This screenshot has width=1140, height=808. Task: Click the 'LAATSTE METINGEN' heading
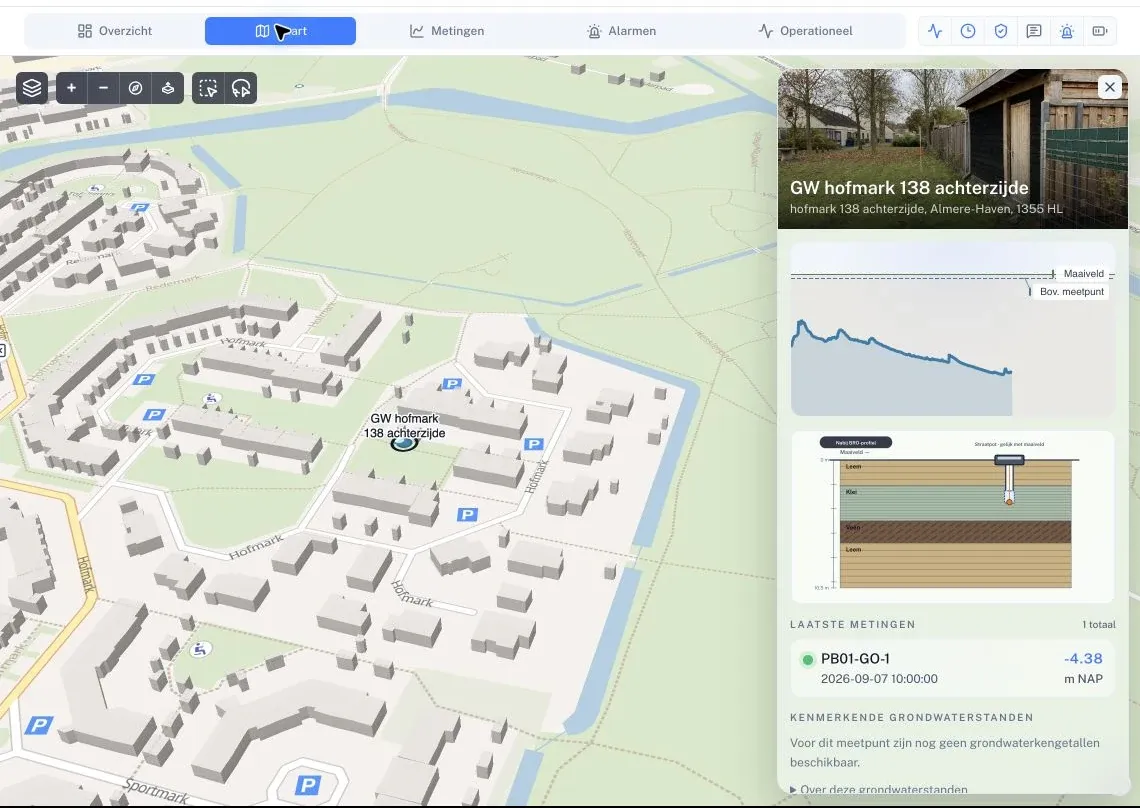tap(853, 624)
